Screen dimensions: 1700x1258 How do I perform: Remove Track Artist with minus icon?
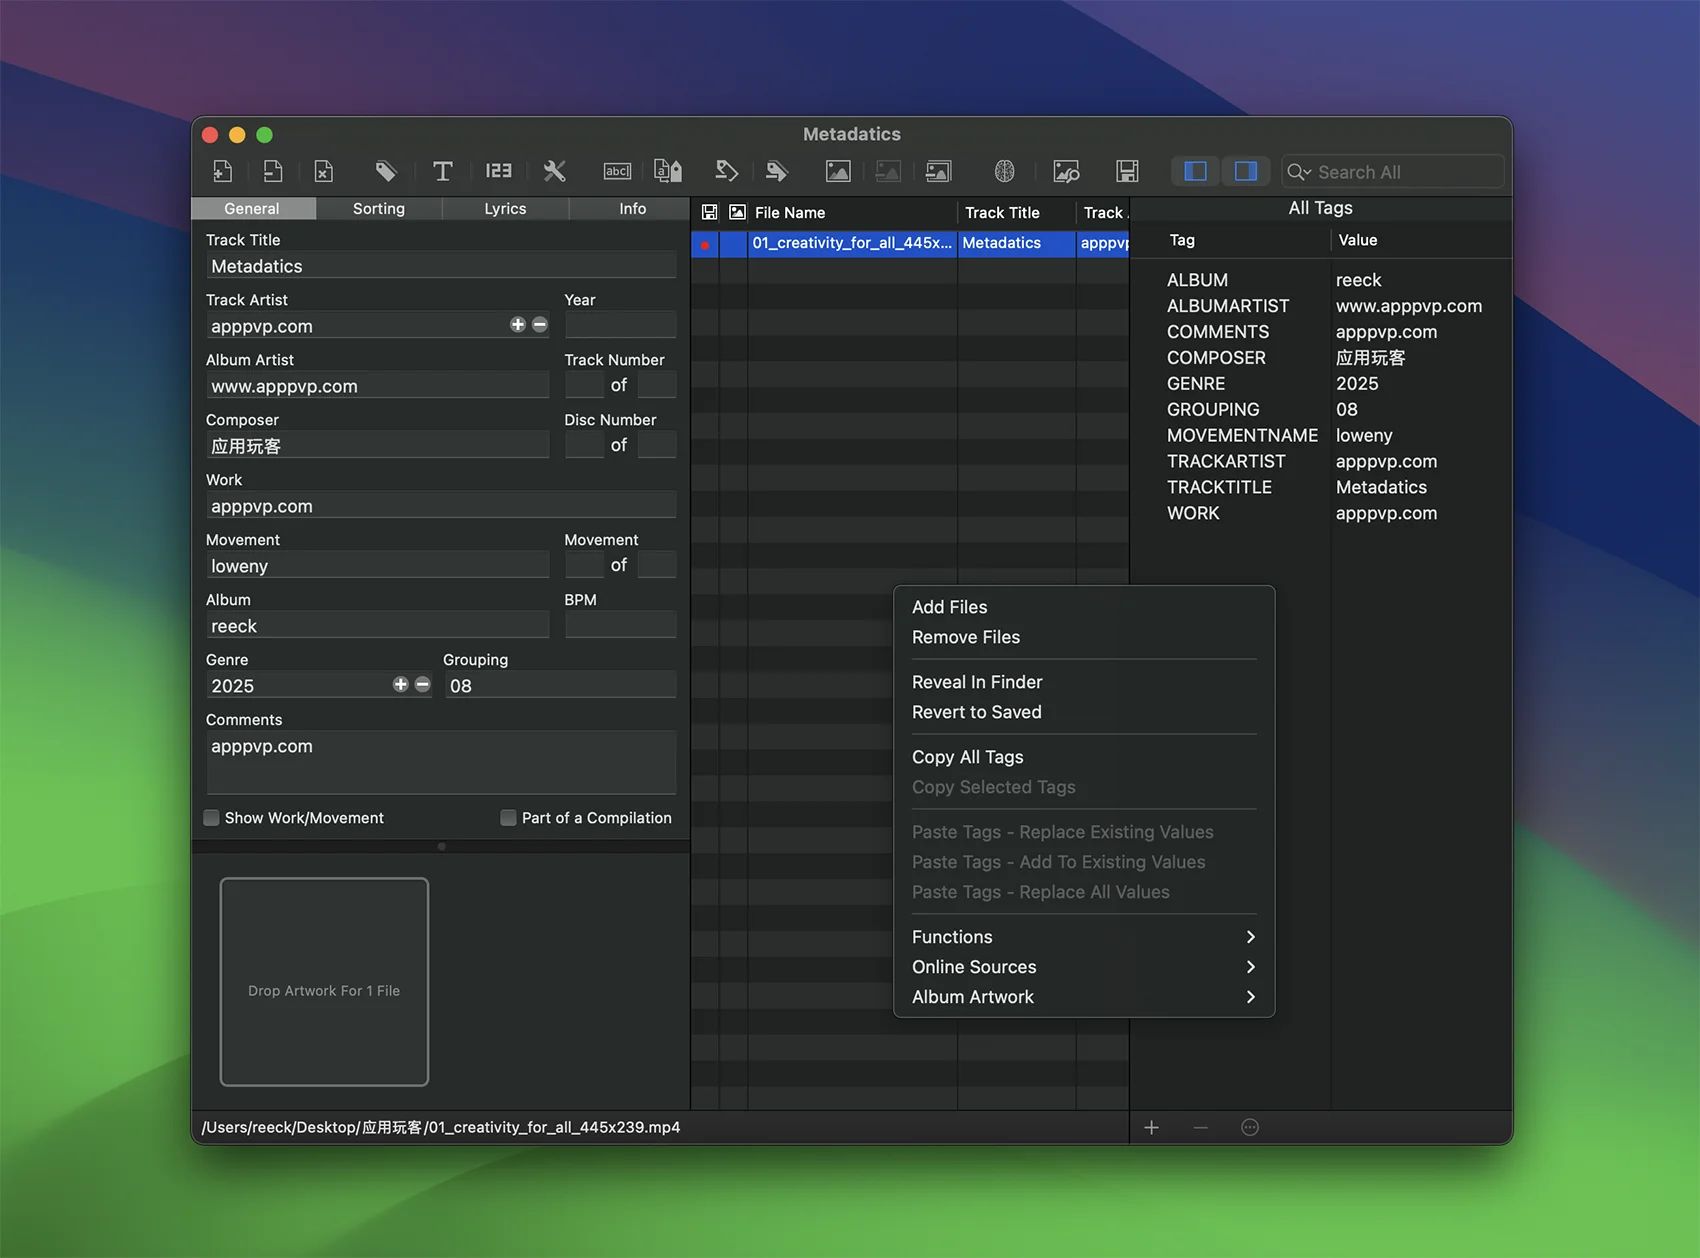(540, 324)
